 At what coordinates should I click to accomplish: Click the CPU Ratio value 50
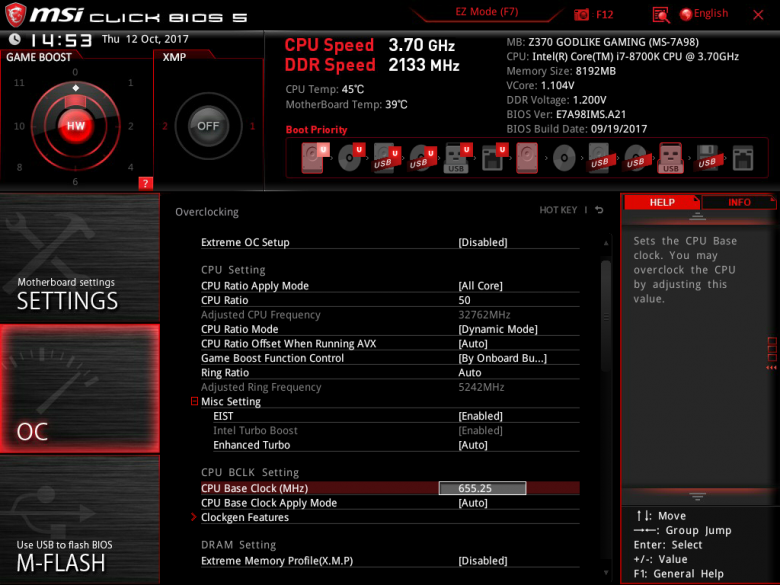click(x=464, y=300)
